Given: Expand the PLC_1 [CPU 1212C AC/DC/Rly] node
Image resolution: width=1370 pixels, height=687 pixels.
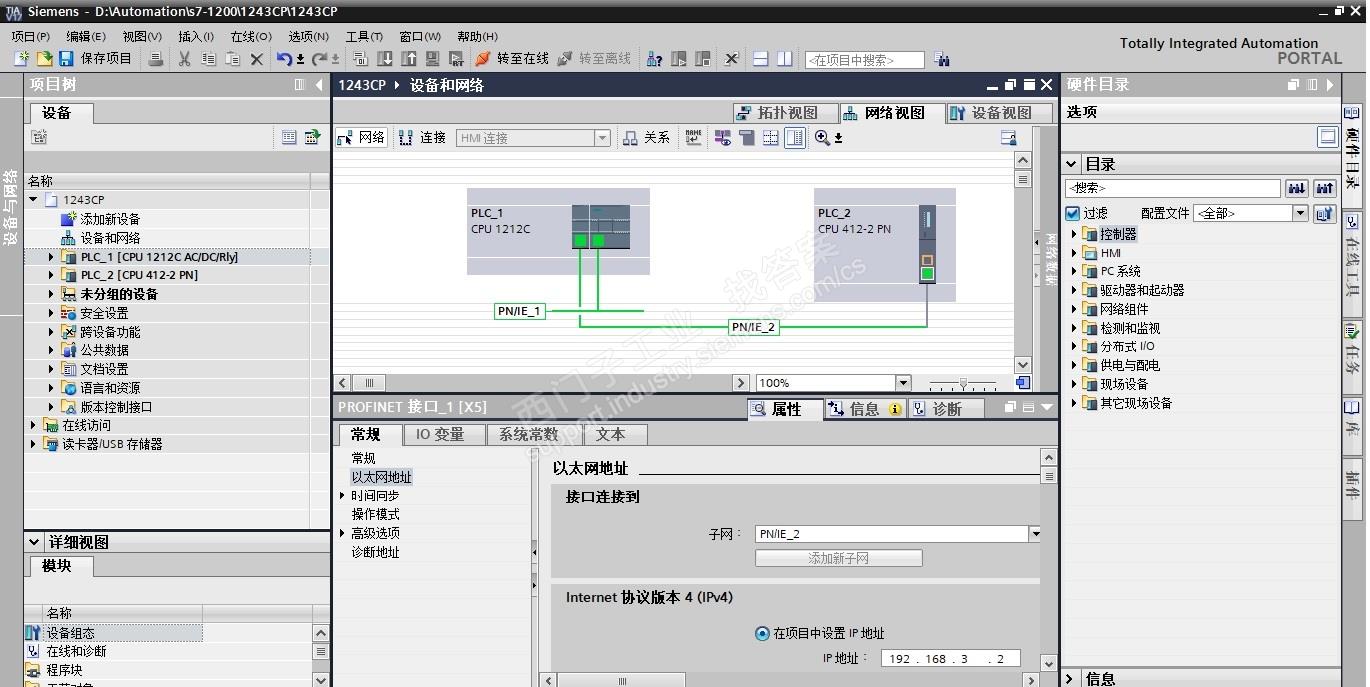Looking at the screenshot, I should click(x=52, y=257).
